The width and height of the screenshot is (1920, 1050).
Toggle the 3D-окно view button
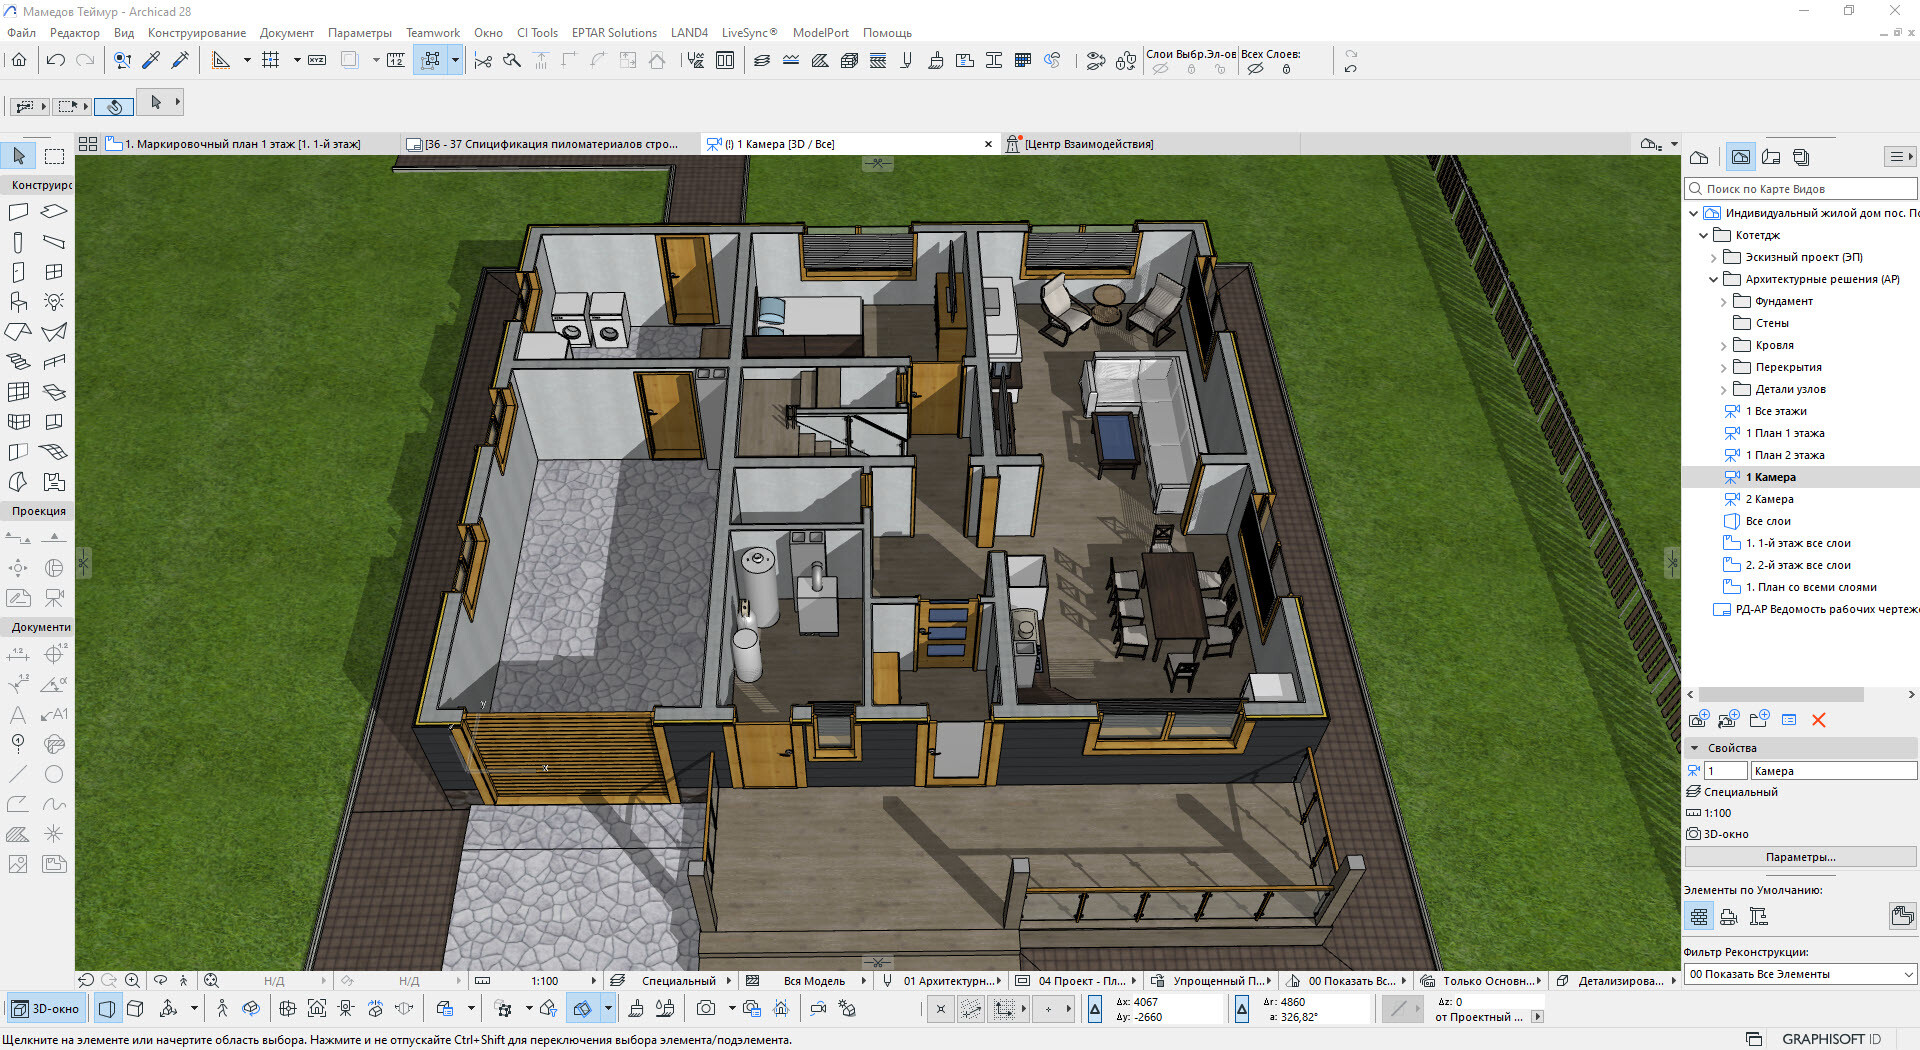[46, 1009]
